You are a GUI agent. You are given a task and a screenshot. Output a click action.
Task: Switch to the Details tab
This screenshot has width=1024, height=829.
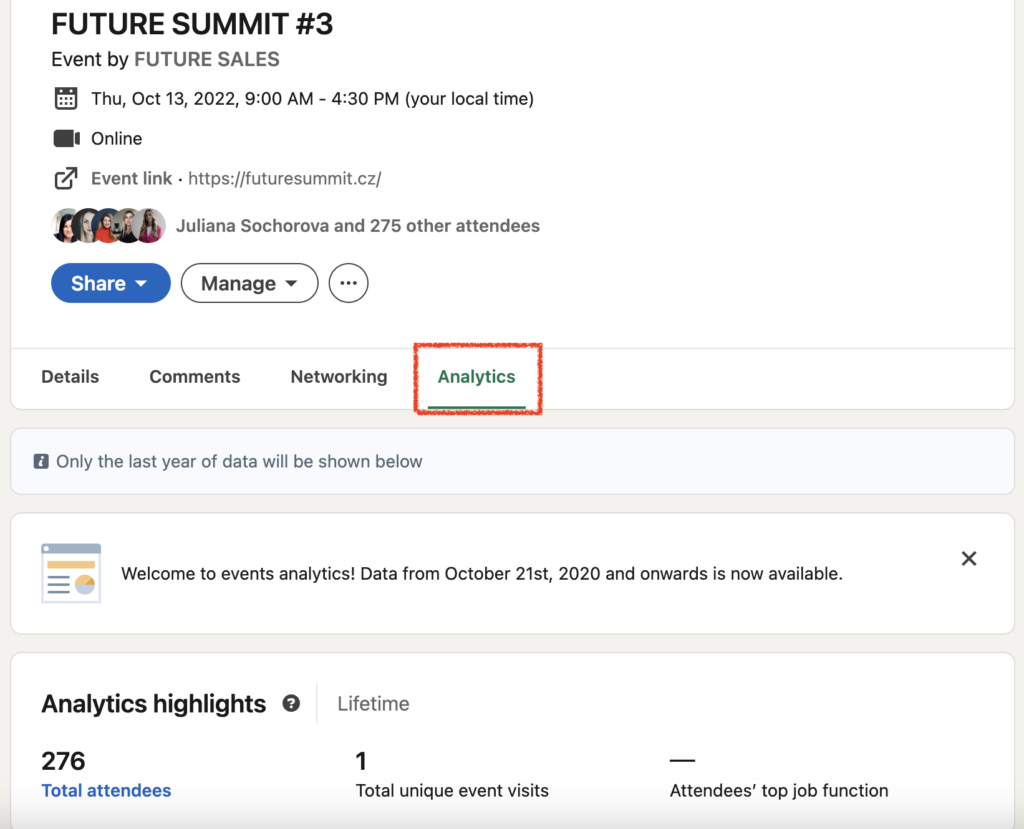[x=70, y=377]
